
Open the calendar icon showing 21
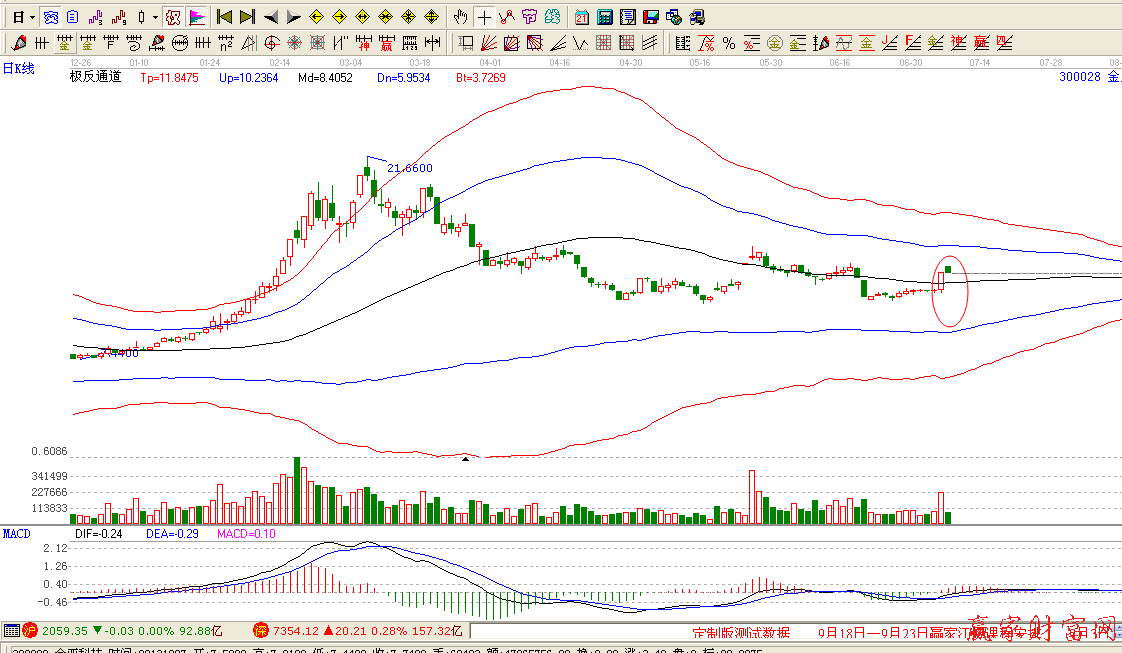click(582, 17)
